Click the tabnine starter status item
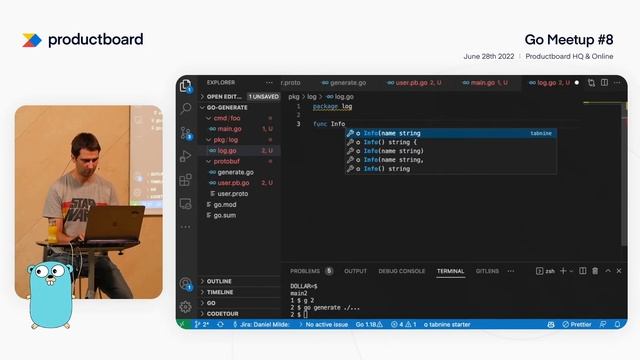Image resolution: width=640 pixels, height=360 pixels. (447, 324)
